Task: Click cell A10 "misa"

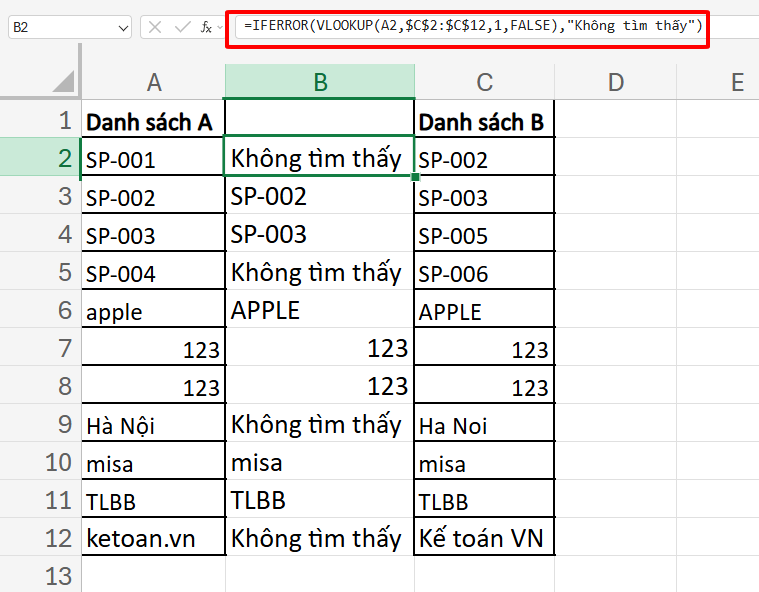Action: coord(153,461)
